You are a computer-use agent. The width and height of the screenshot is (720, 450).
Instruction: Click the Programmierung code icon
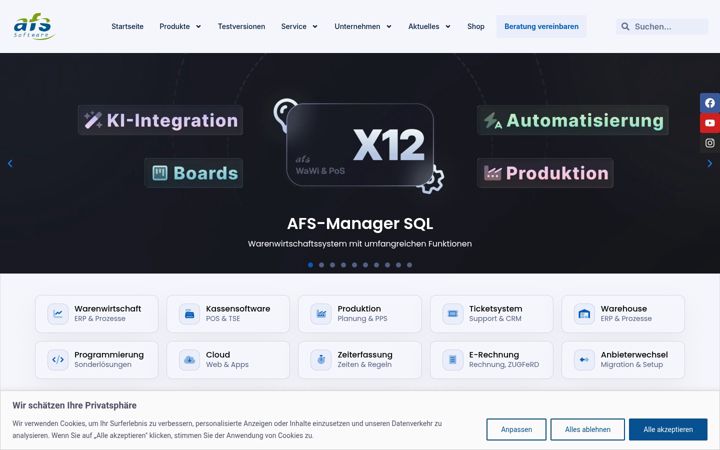coord(58,360)
